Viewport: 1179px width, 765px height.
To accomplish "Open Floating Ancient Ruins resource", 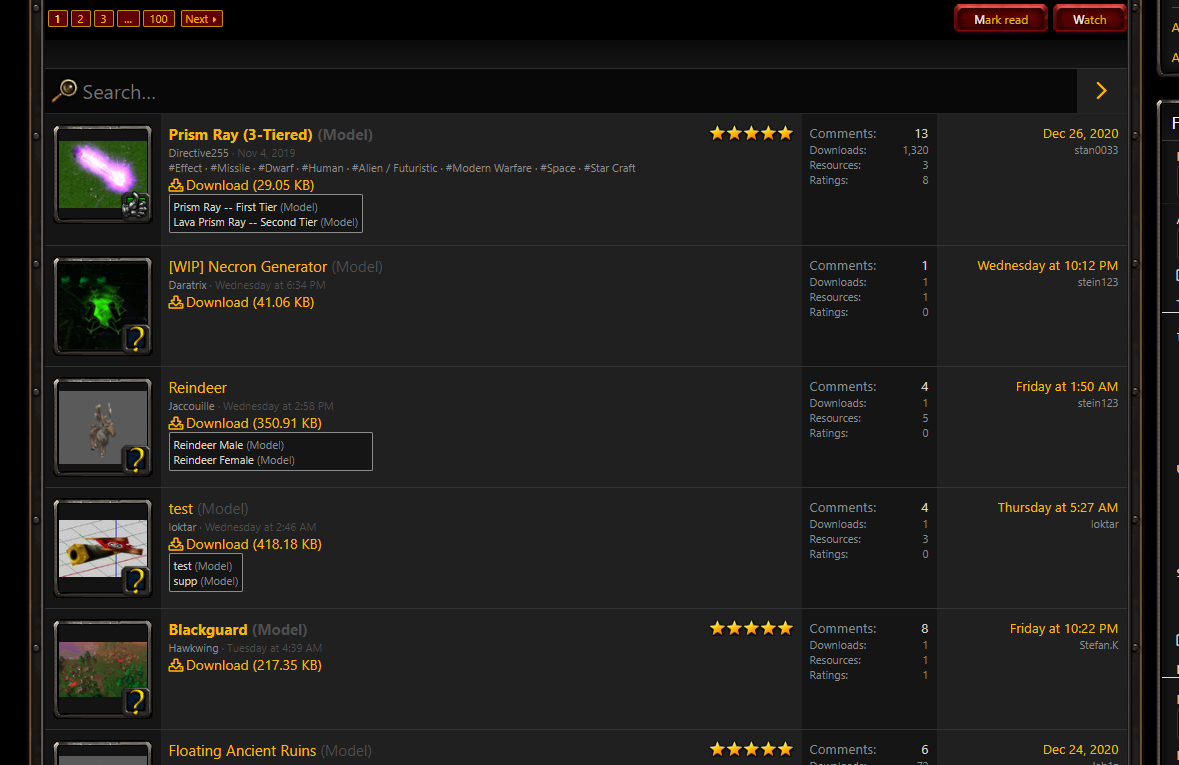I will pos(242,751).
